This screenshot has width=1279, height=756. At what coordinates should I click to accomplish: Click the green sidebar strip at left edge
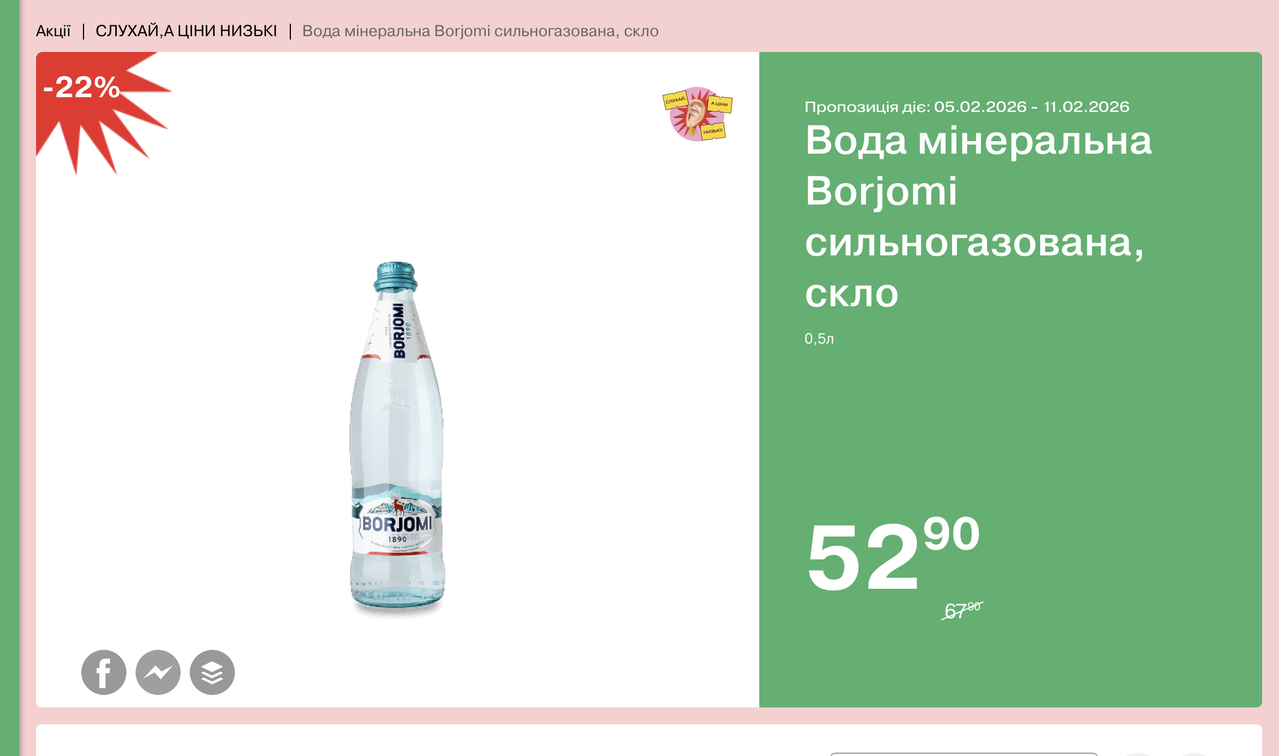click(10, 378)
